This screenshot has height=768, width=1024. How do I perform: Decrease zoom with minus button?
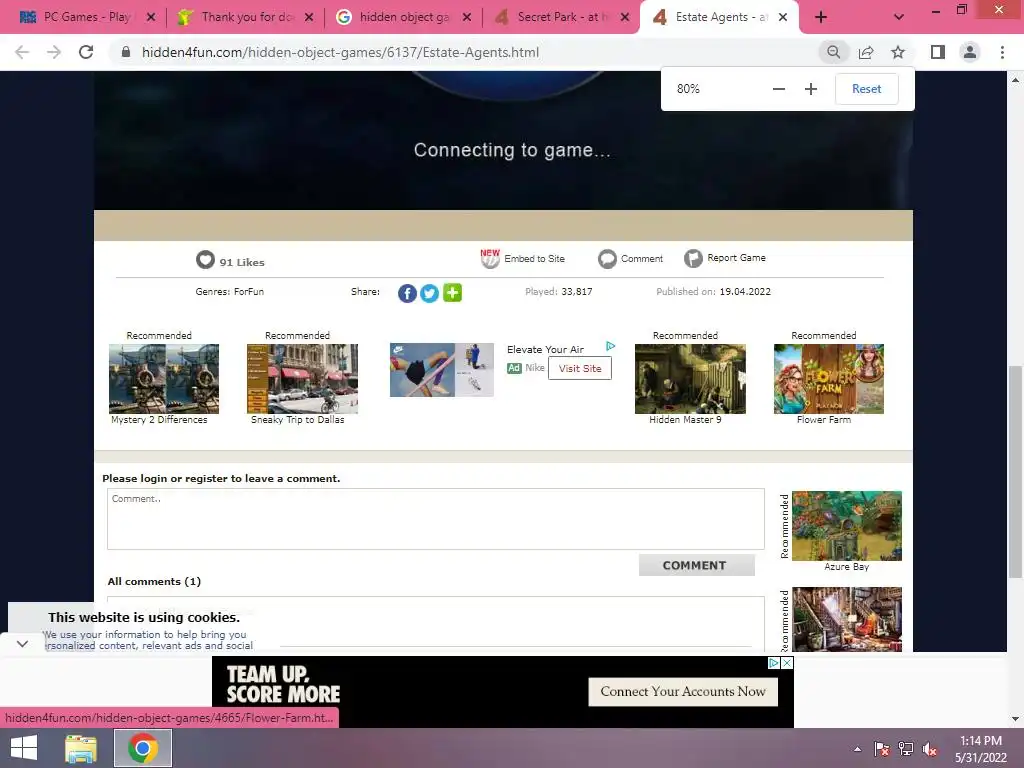coord(778,89)
